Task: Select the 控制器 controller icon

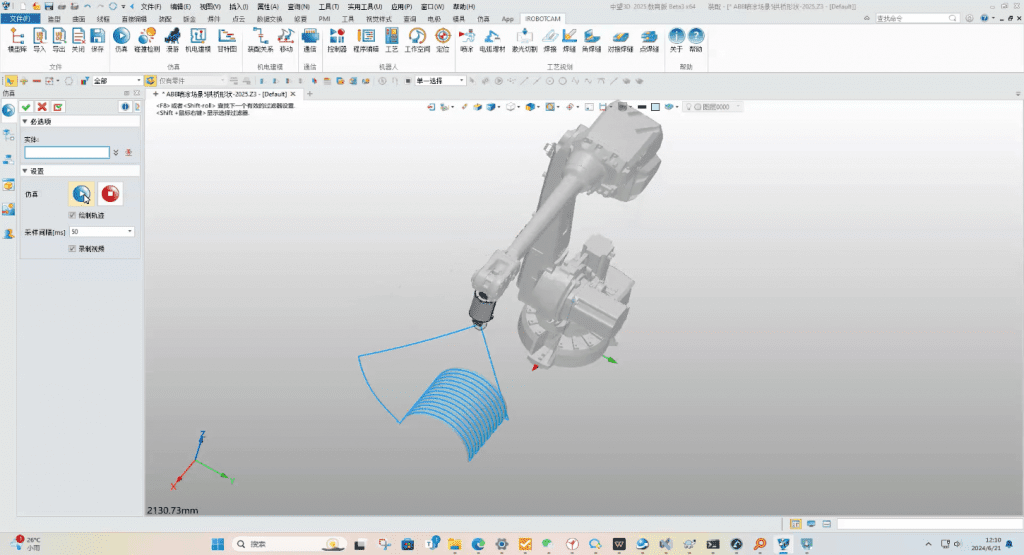Action: click(x=336, y=38)
